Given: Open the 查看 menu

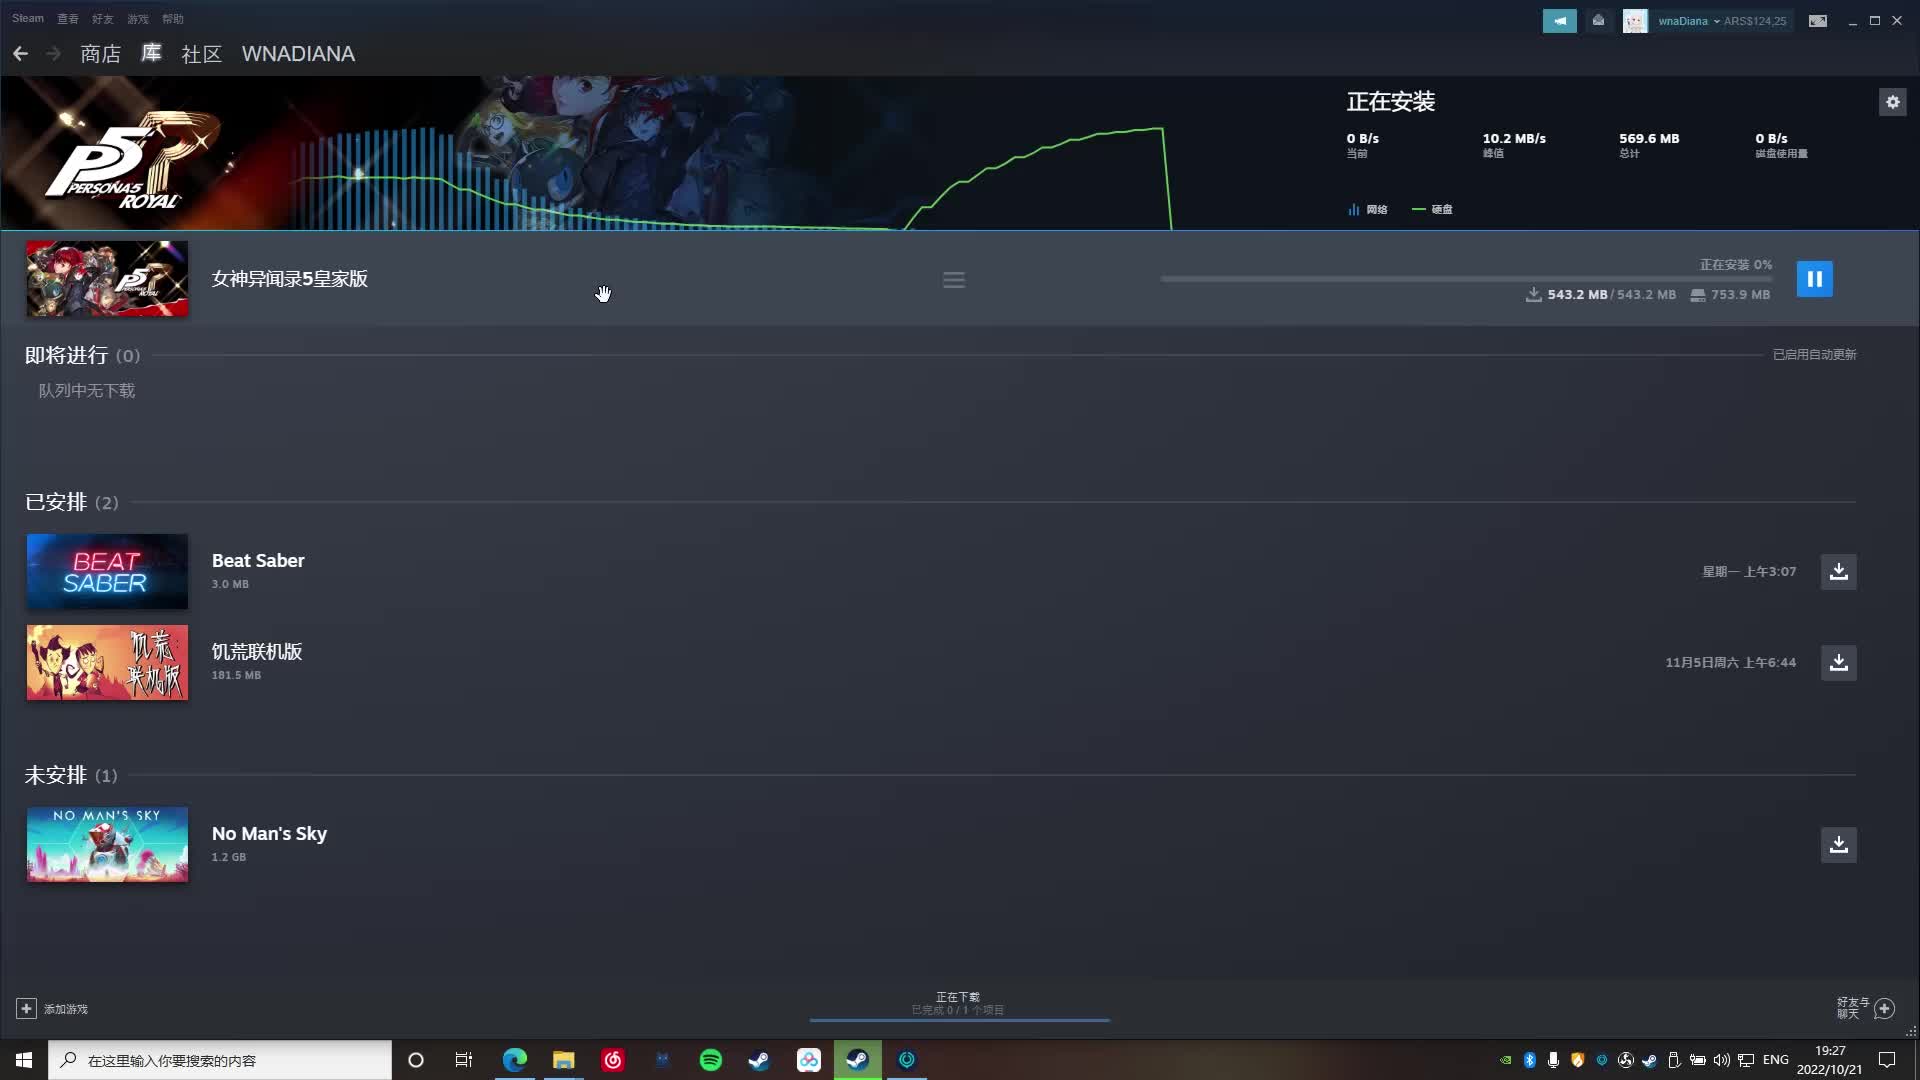Looking at the screenshot, I should point(68,19).
